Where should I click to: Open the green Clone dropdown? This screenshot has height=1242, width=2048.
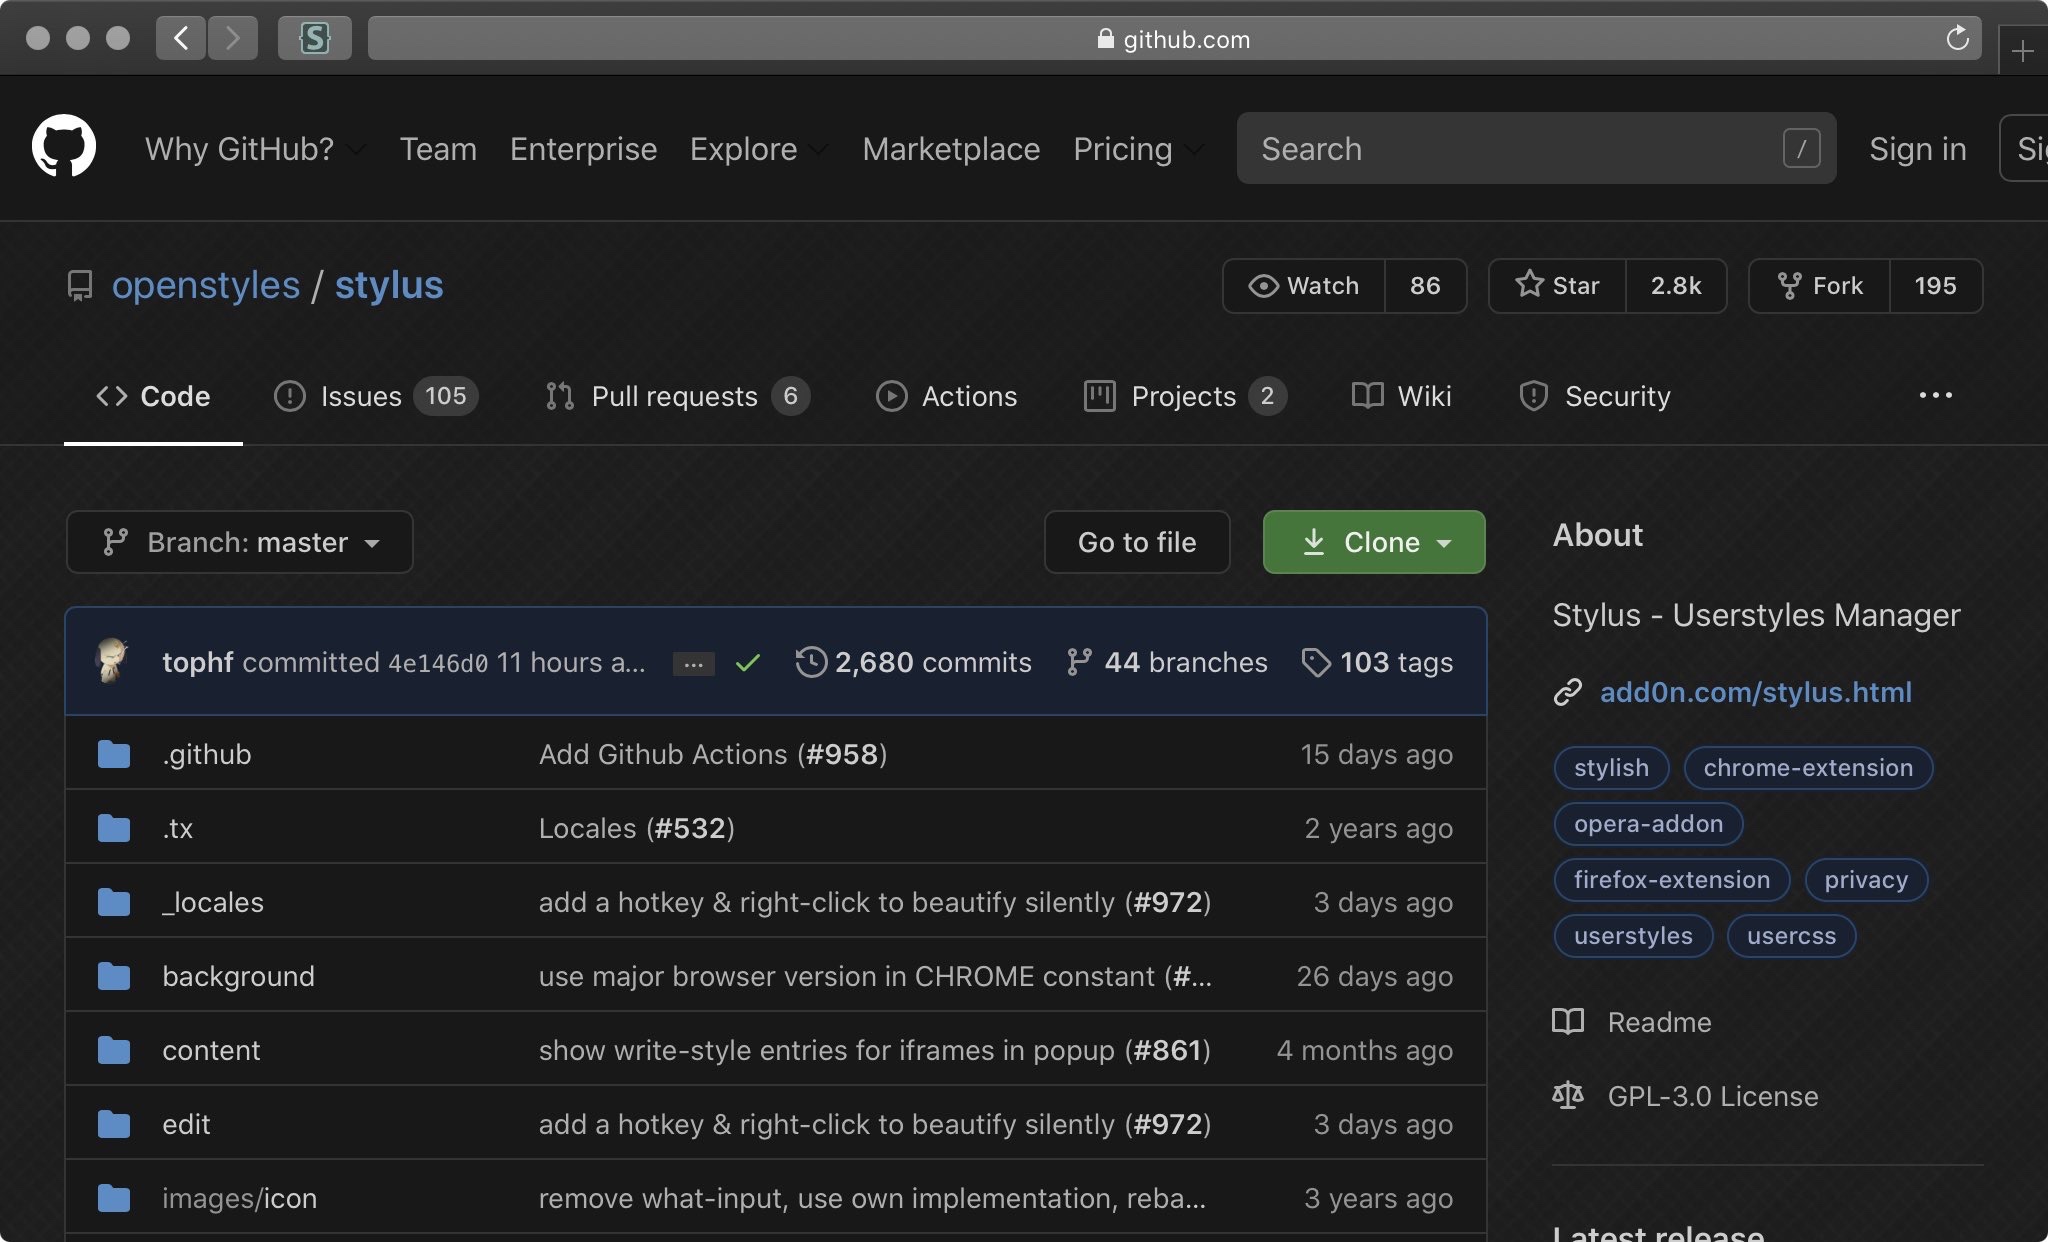[x=1374, y=542]
